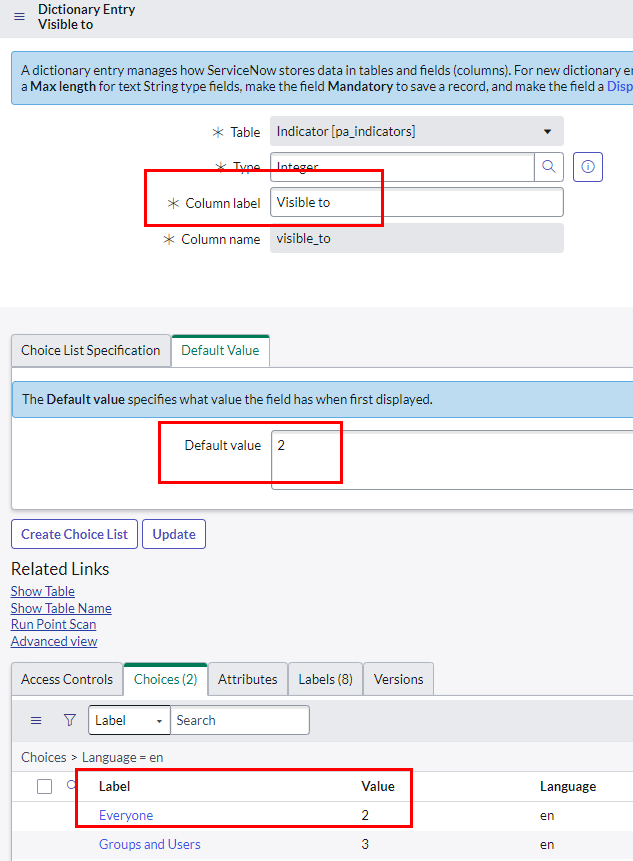This screenshot has height=861, width=633.
Task: Click into the Column label input field
Action: [416, 202]
